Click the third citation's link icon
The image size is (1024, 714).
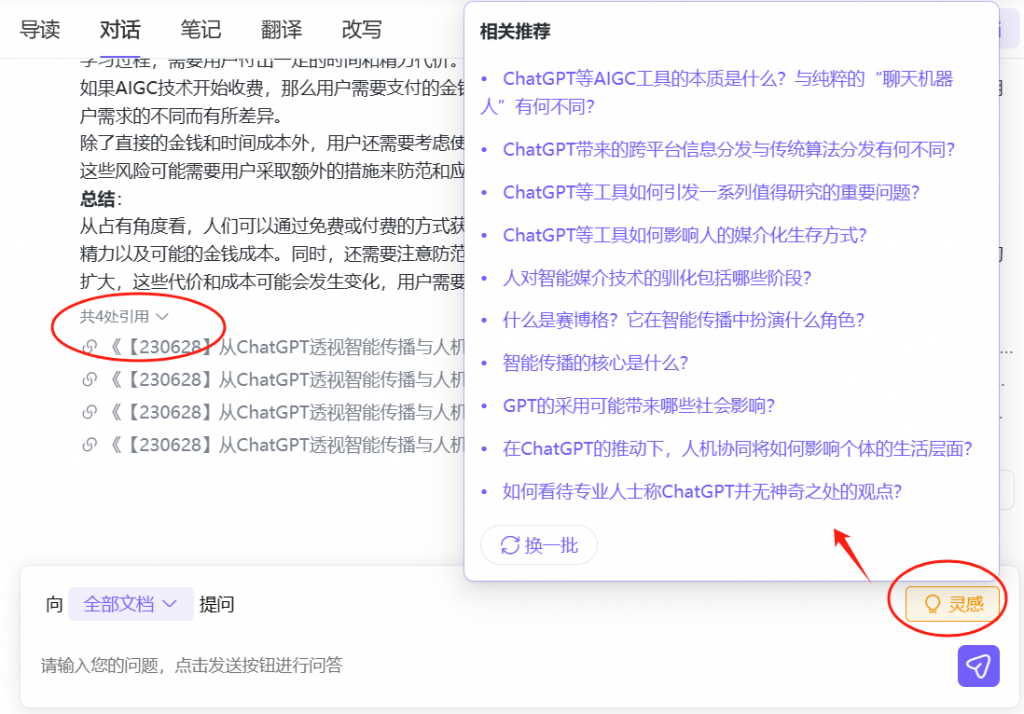coord(89,412)
